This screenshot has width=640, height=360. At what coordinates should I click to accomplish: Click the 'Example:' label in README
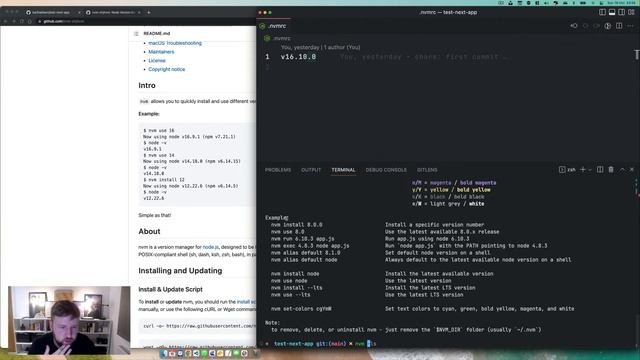(x=149, y=114)
